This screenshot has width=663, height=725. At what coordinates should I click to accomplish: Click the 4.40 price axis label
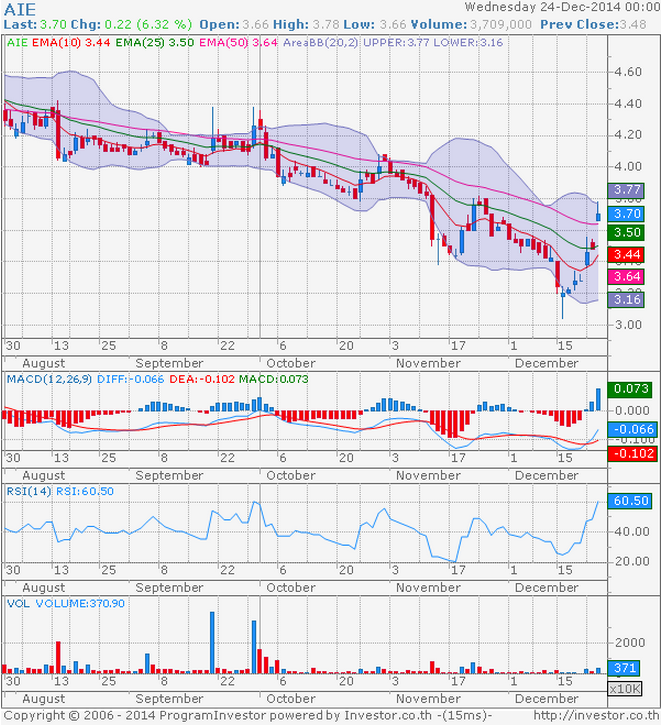[x=628, y=104]
